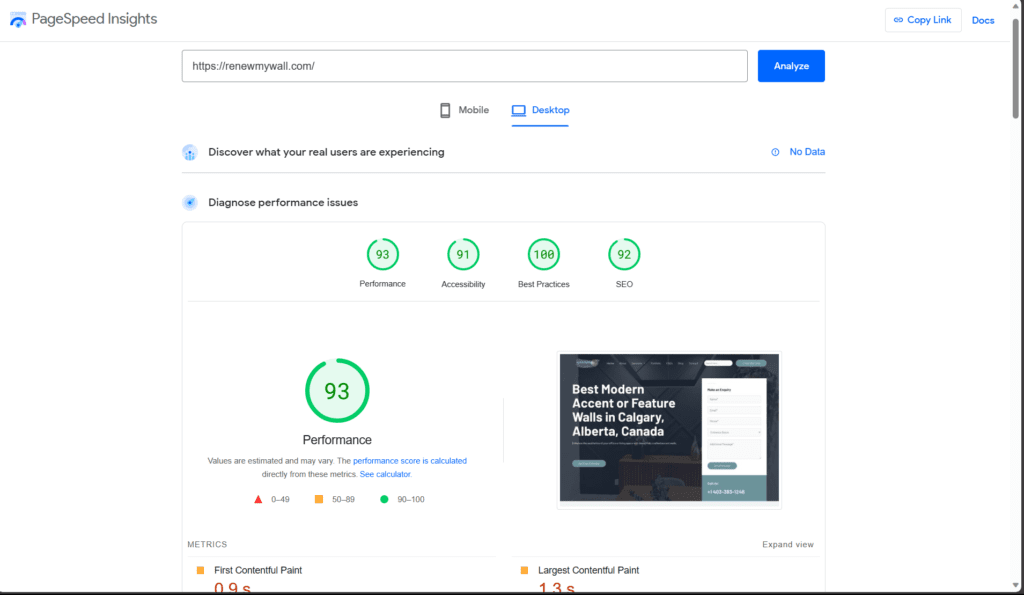Click orange square beside First Contentful Paint
The image size is (1024, 595).
[200, 570]
